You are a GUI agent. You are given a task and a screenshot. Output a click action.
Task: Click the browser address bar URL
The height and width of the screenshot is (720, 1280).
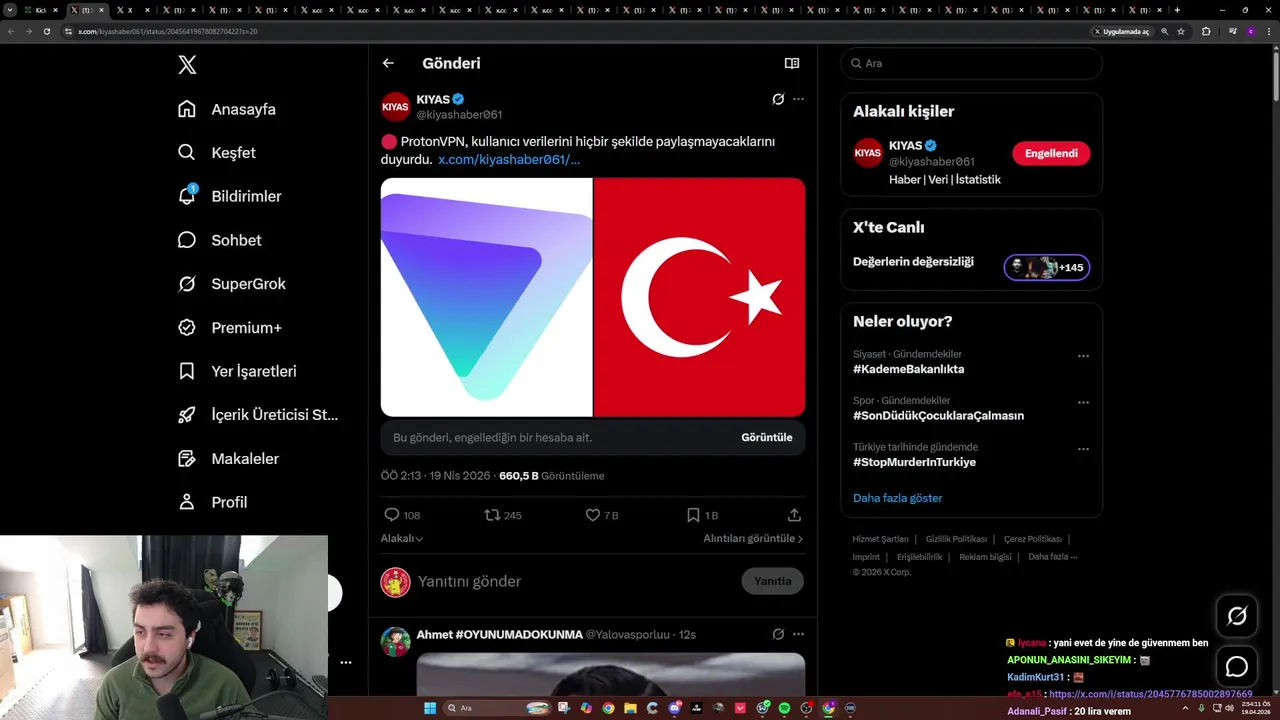[168, 31]
